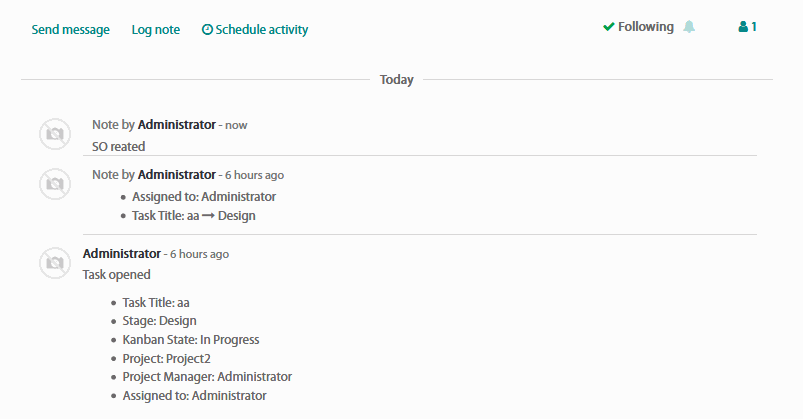Open the Log note tab
The width and height of the screenshot is (803, 419).
[x=156, y=30]
